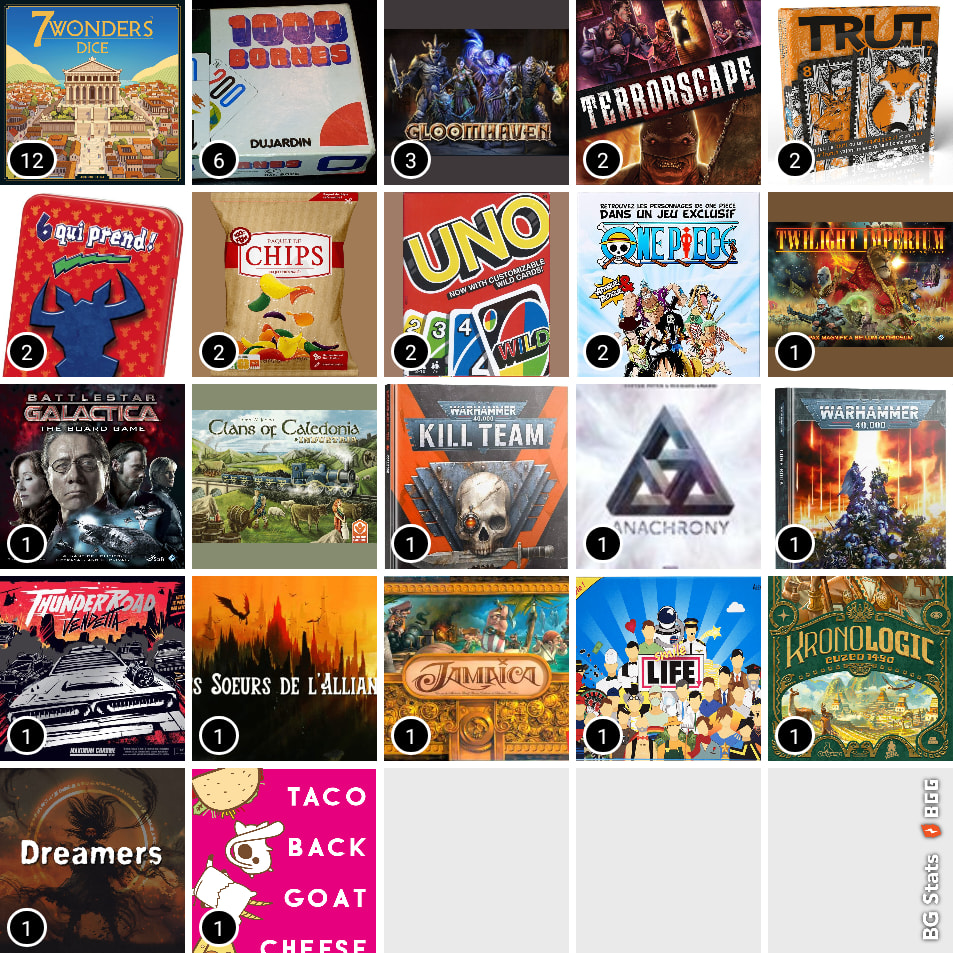Image resolution: width=953 pixels, height=953 pixels.
Task: Select the 1000 Bornes game thumbnail
Action: pyautogui.click(x=284, y=92)
